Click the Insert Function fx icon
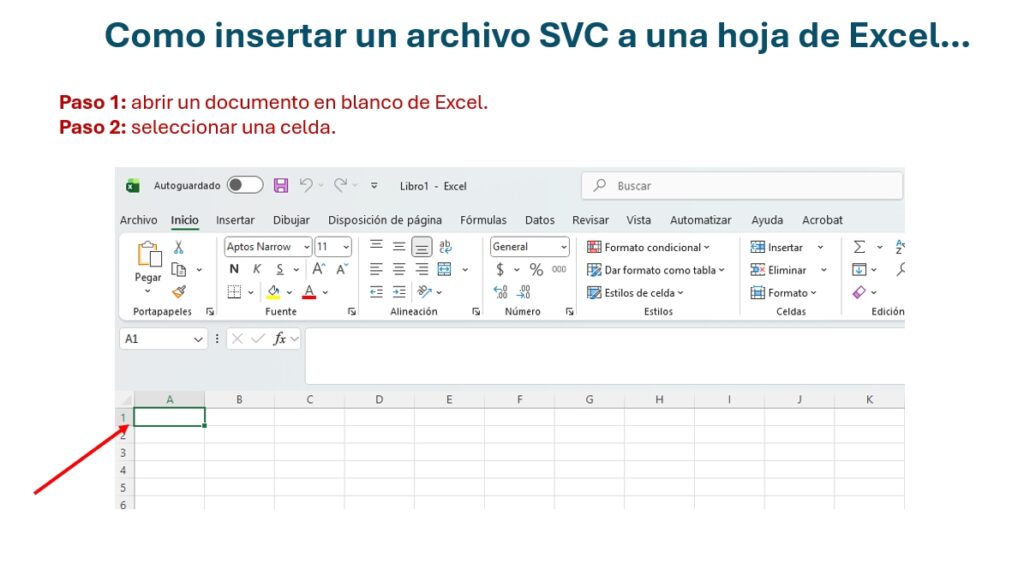 [x=280, y=339]
